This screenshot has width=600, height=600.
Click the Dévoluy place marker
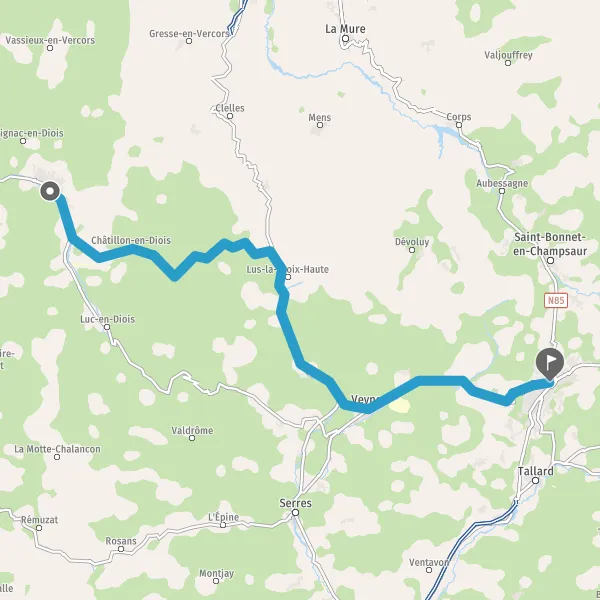[412, 250]
